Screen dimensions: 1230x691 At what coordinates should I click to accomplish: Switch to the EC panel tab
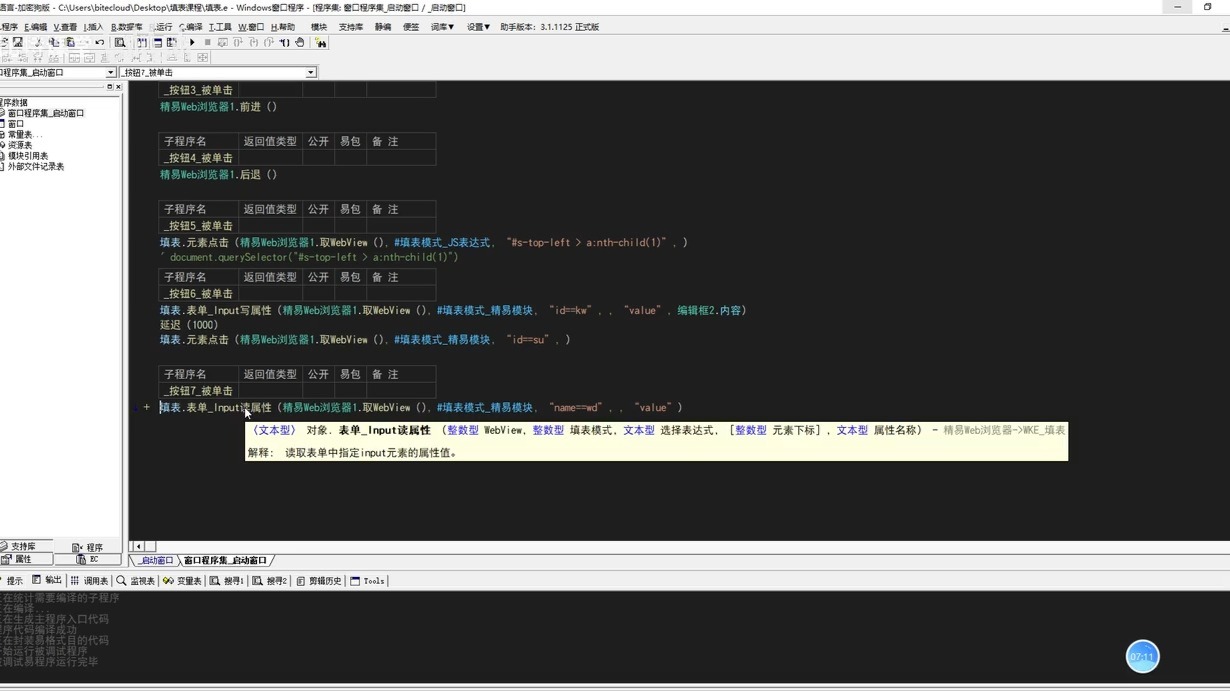[x=90, y=560]
